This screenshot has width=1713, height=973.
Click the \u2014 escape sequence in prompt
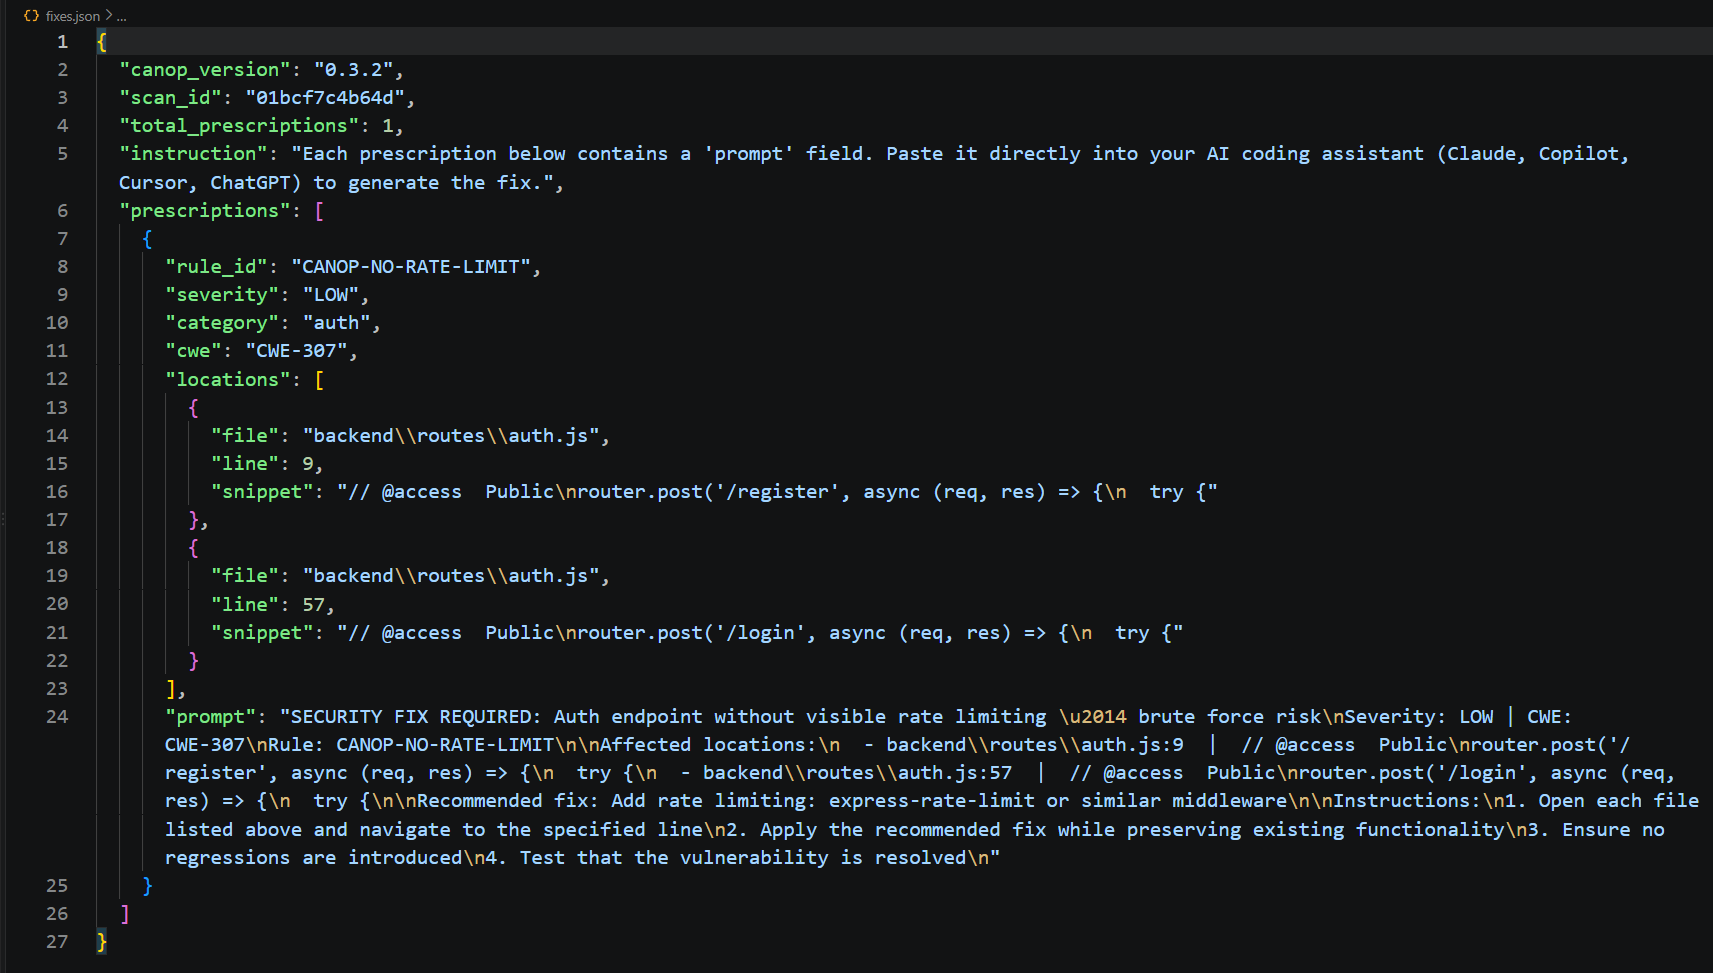tap(1093, 717)
